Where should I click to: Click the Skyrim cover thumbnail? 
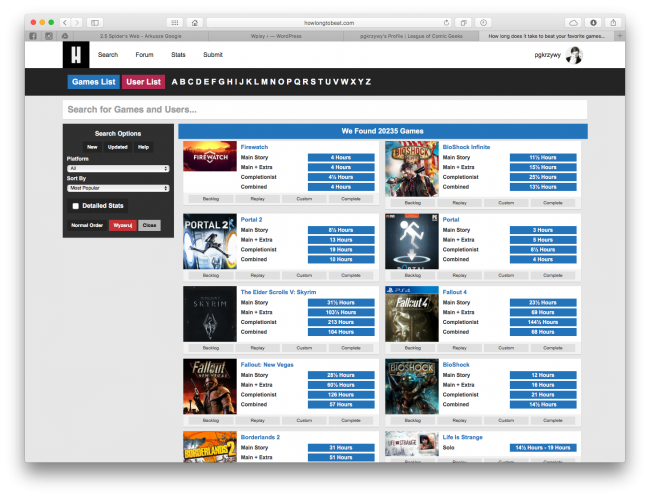coord(210,314)
